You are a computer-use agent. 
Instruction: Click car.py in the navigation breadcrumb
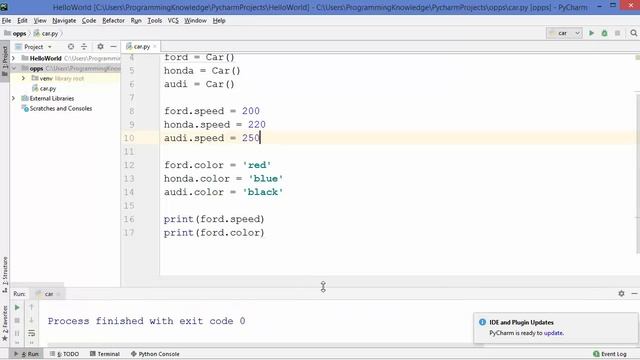pyautogui.click(x=46, y=33)
